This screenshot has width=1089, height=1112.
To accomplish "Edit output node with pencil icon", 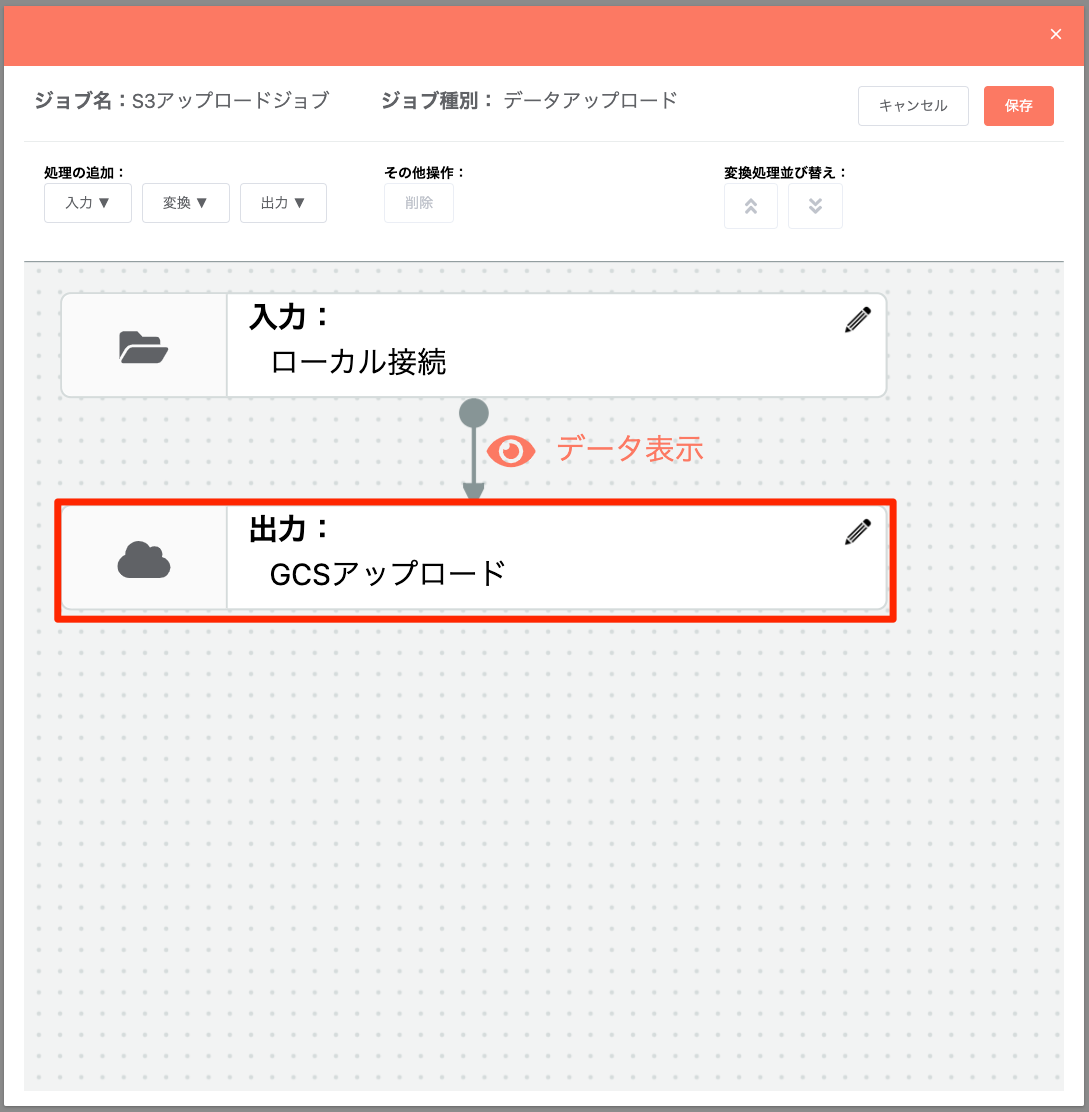I will 858,532.
